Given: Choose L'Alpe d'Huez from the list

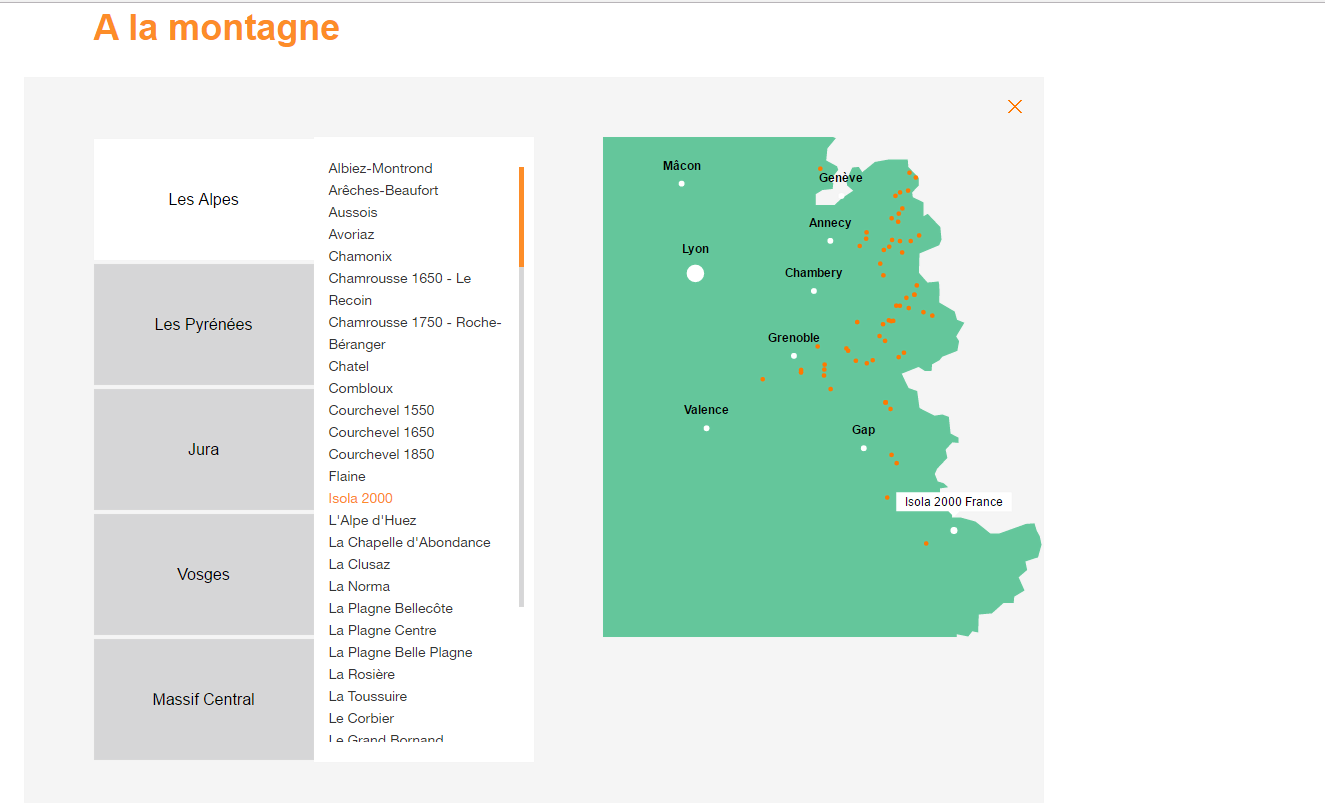Looking at the screenshot, I should 372,521.
